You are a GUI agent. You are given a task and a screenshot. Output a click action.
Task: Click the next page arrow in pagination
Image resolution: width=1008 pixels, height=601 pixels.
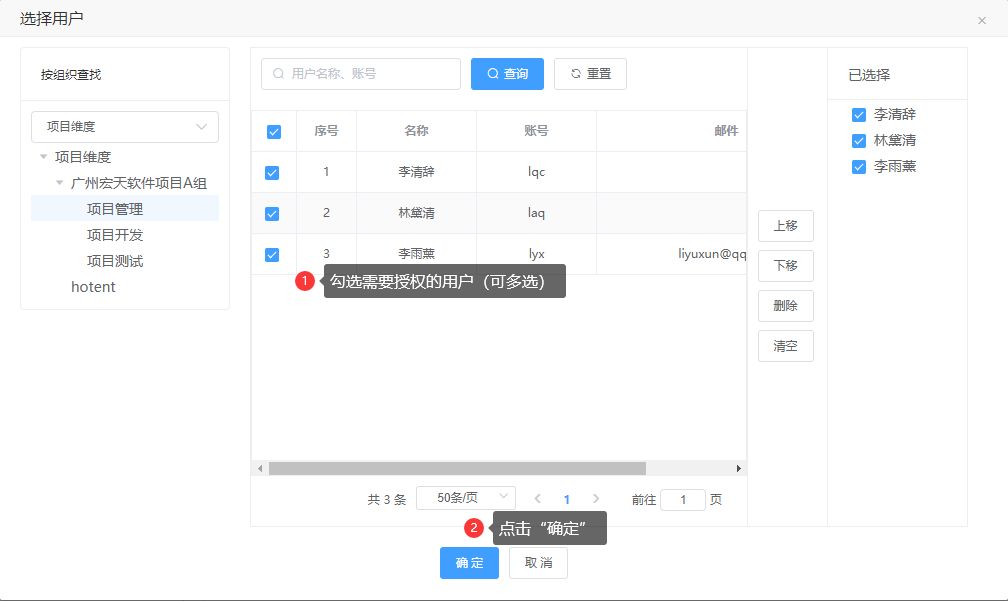pos(596,498)
